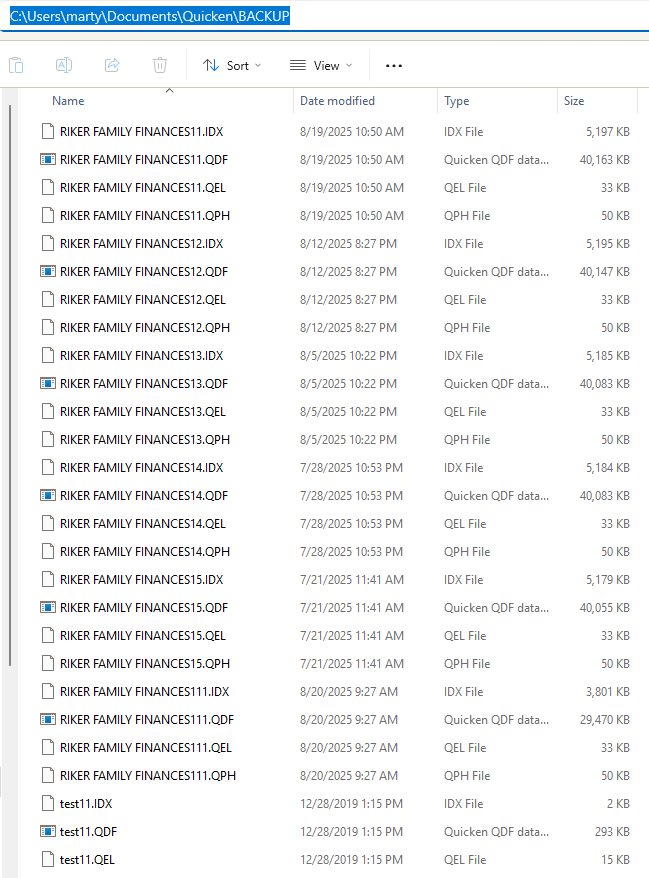649x878 pixels.
Task: Select the RIKER FAMILY FINANCES11.QDF file icon
Action: [x=48, y=160]
